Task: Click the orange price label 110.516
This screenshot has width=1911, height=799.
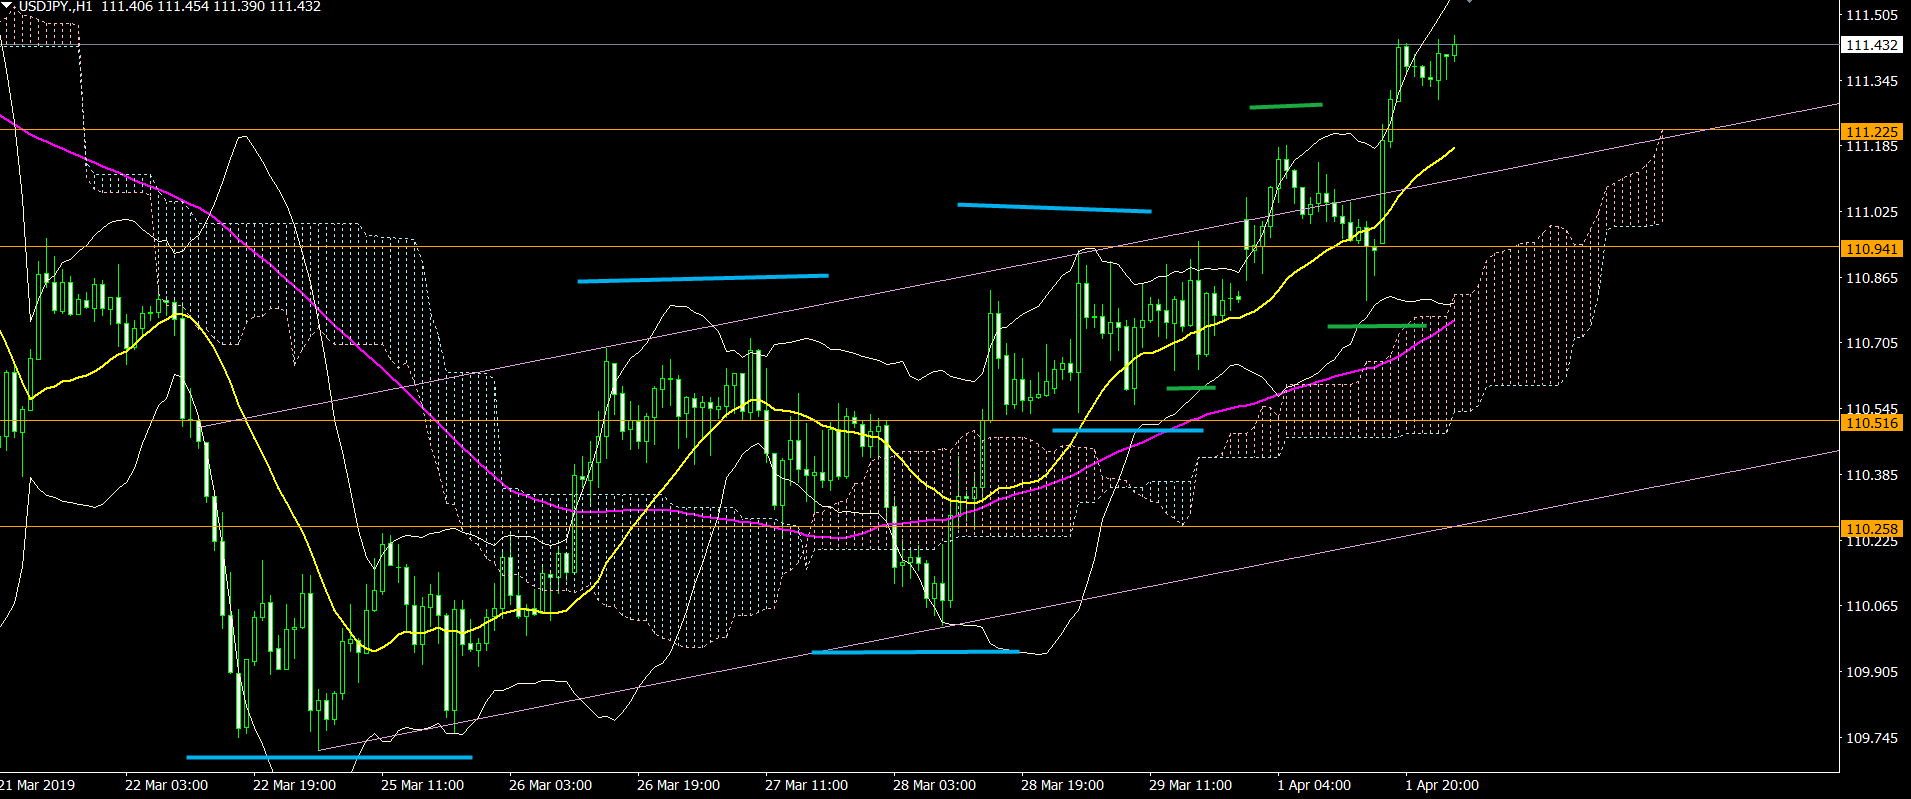Action: point(1871,423)
